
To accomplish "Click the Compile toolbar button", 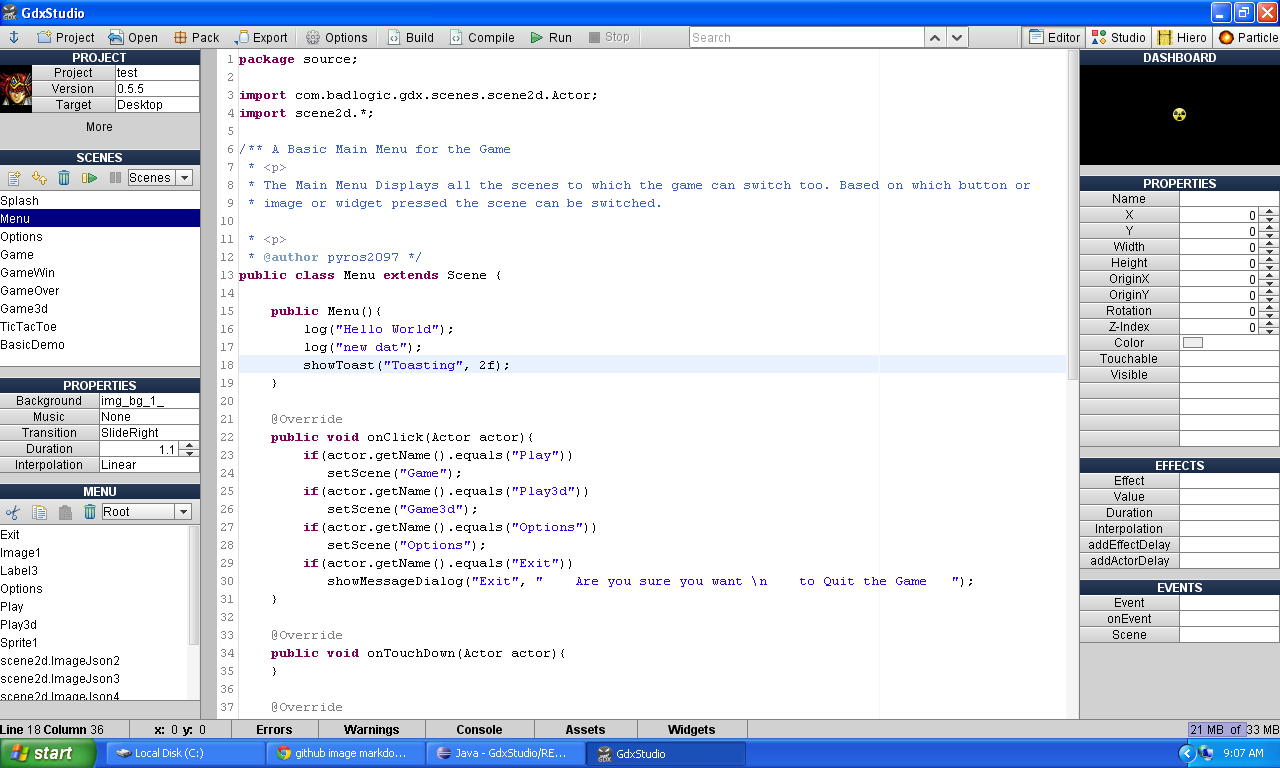I will (x=482, y=37).
